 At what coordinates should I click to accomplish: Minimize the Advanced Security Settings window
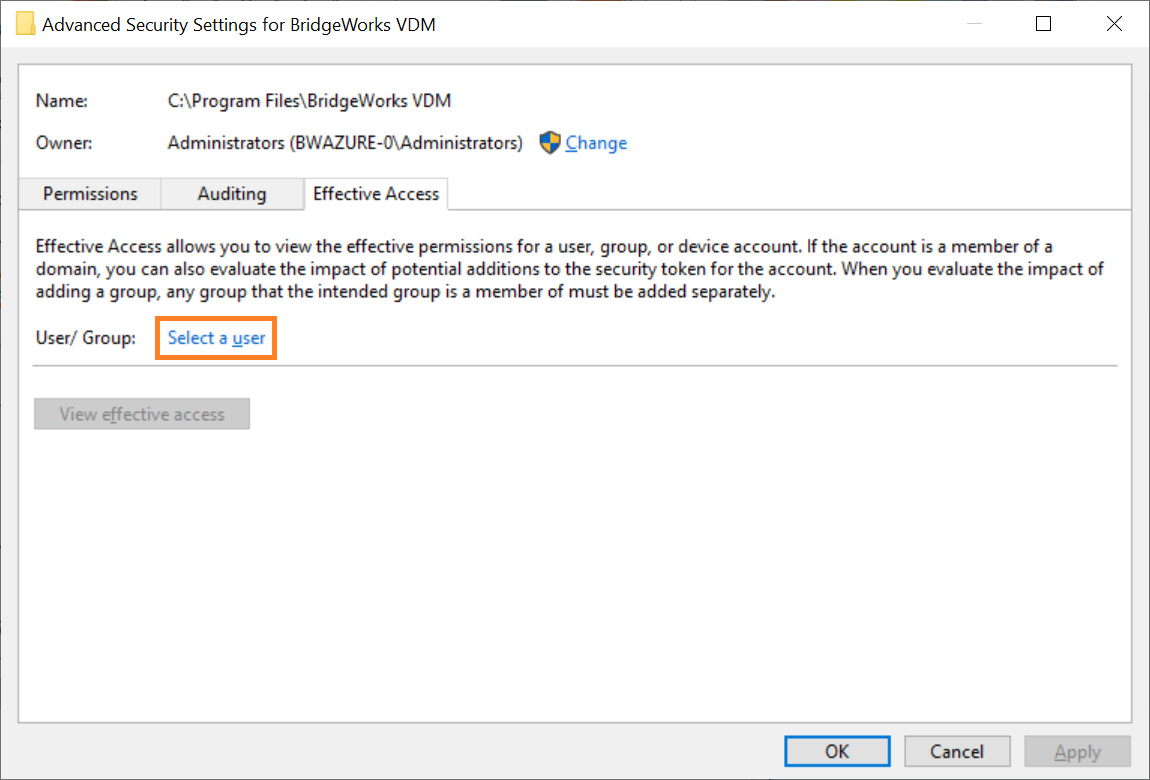pos(974,24)
